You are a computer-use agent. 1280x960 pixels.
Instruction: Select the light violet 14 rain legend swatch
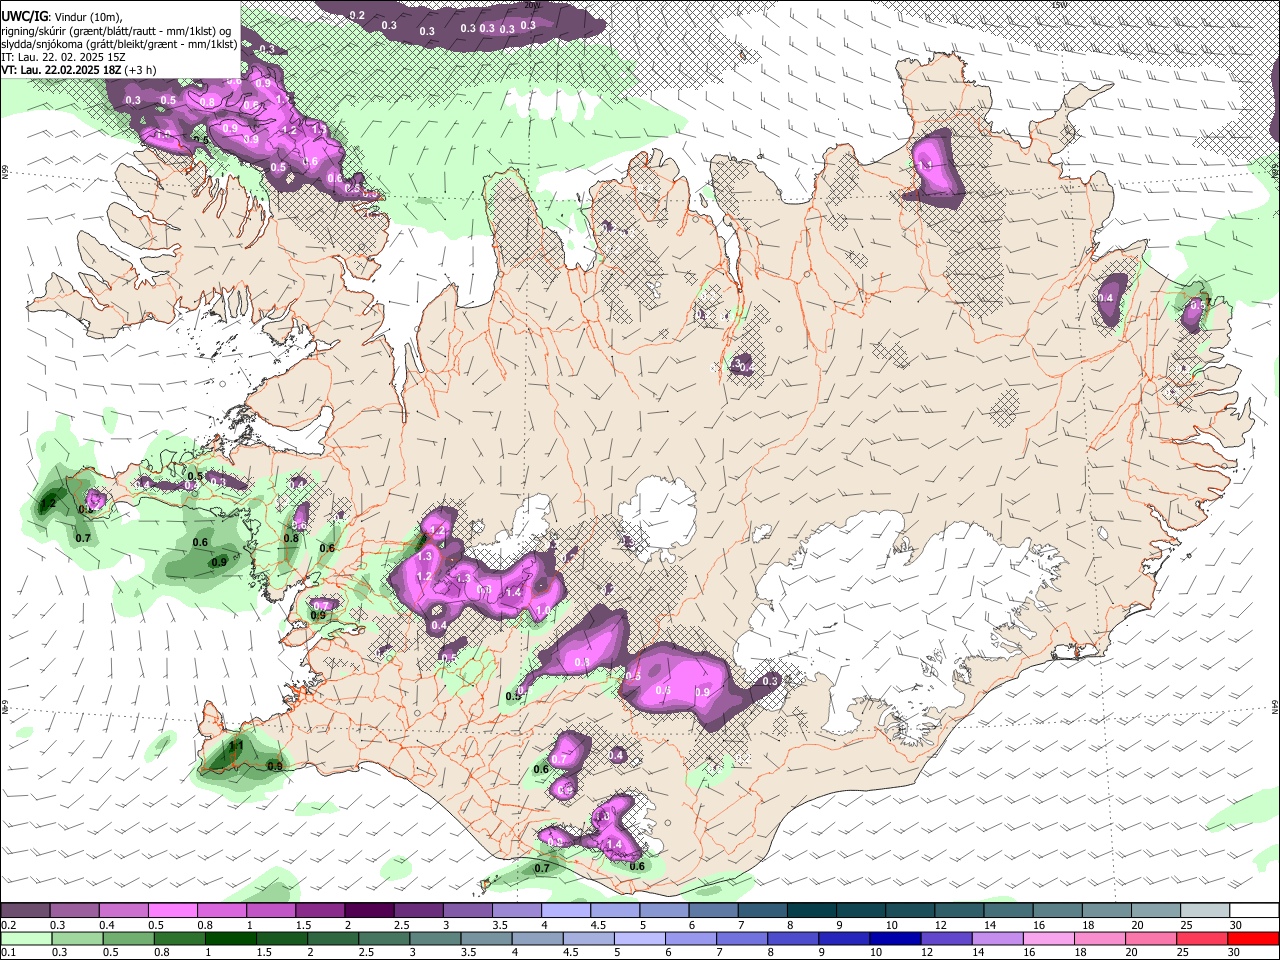998,939
